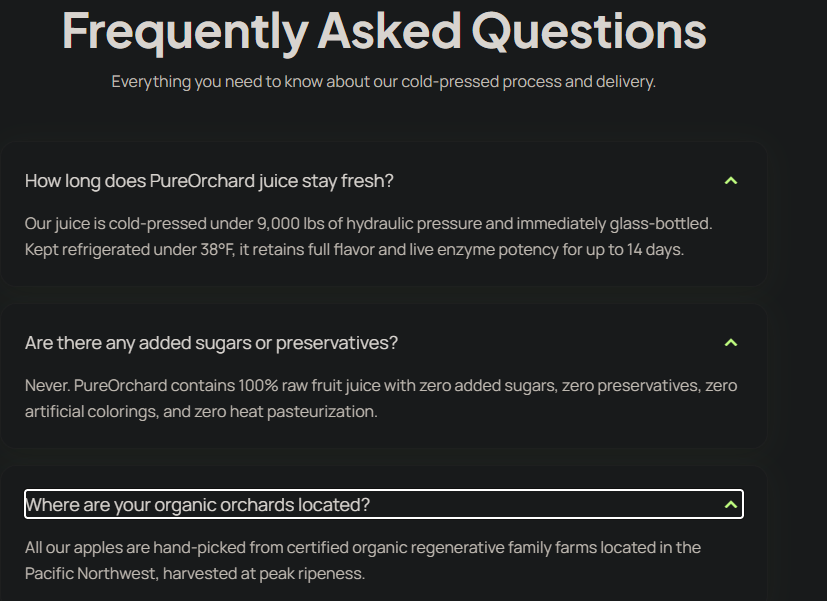Click the 'zero heat pasteurization' text

(x=285, y=412)
